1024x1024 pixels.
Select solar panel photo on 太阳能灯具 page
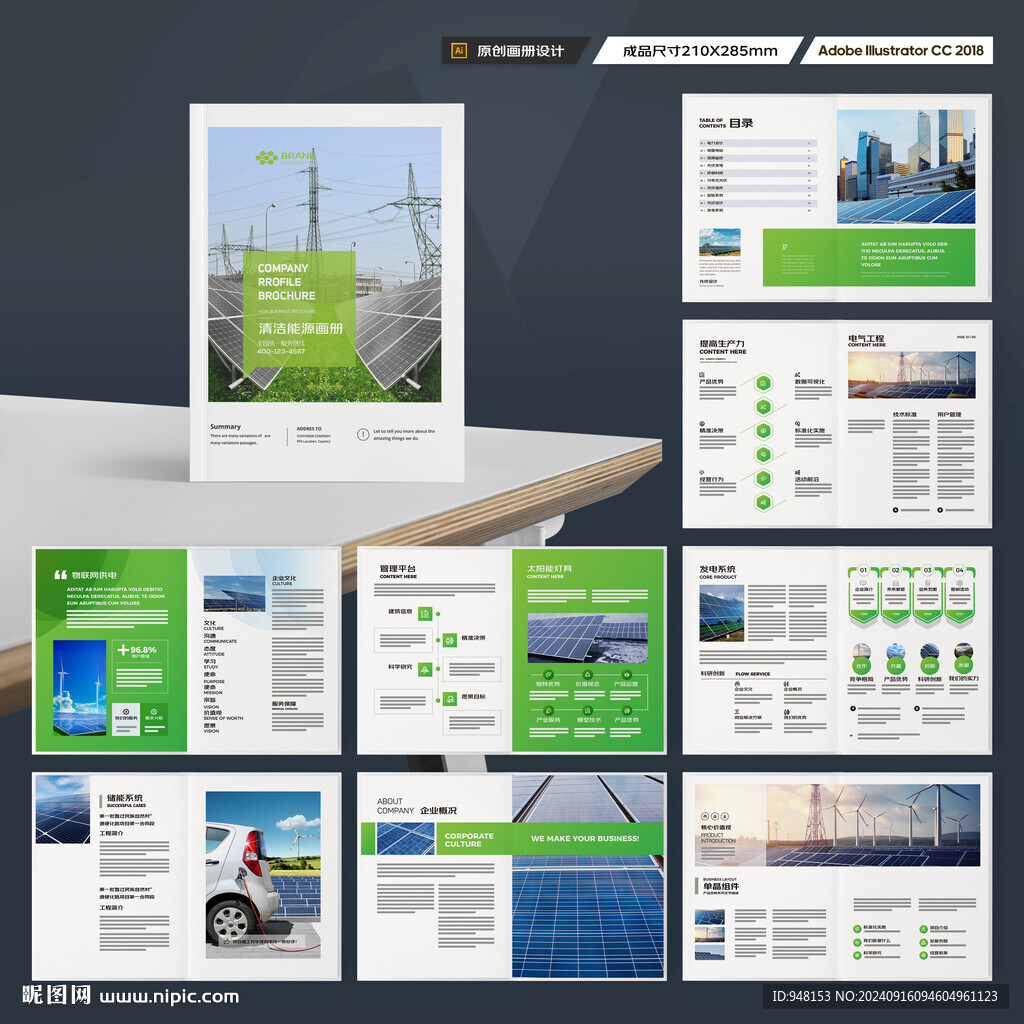(x=587, y=638)
